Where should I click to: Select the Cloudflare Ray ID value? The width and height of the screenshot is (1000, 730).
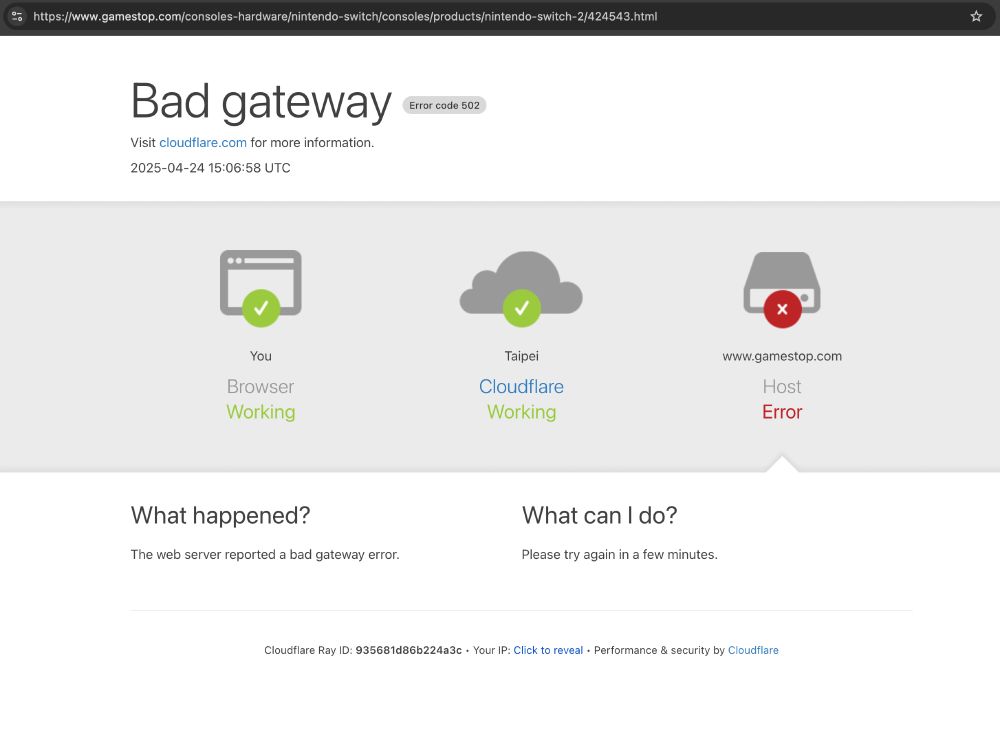click(409, 650)
